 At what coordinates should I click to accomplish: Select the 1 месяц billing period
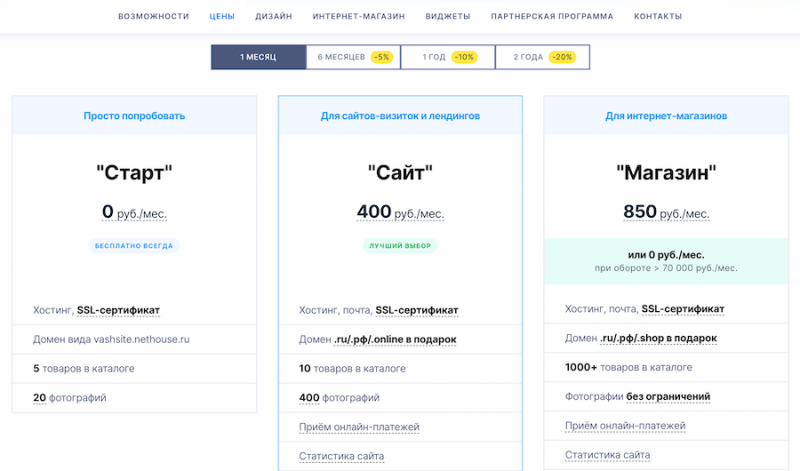[x=258, y=57]
